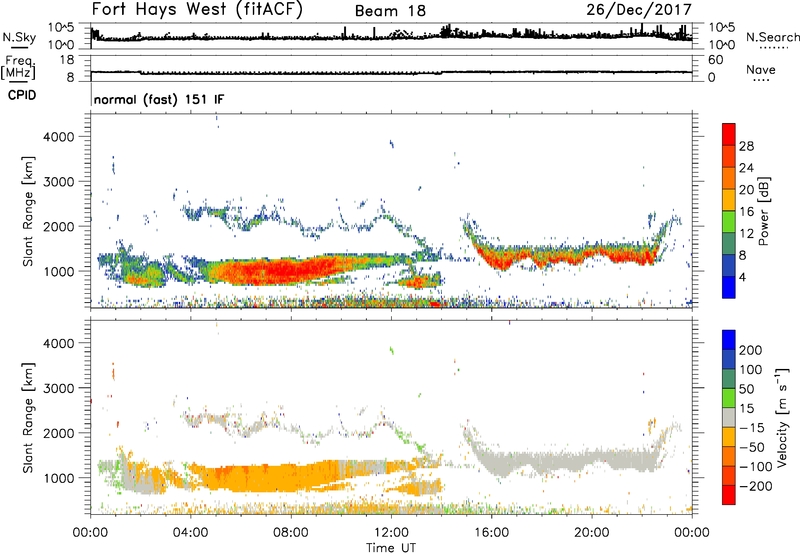The width and height of the screenshot is (800, 554).
Task: Click the '16' power color bar label
Action: (746, 212)
